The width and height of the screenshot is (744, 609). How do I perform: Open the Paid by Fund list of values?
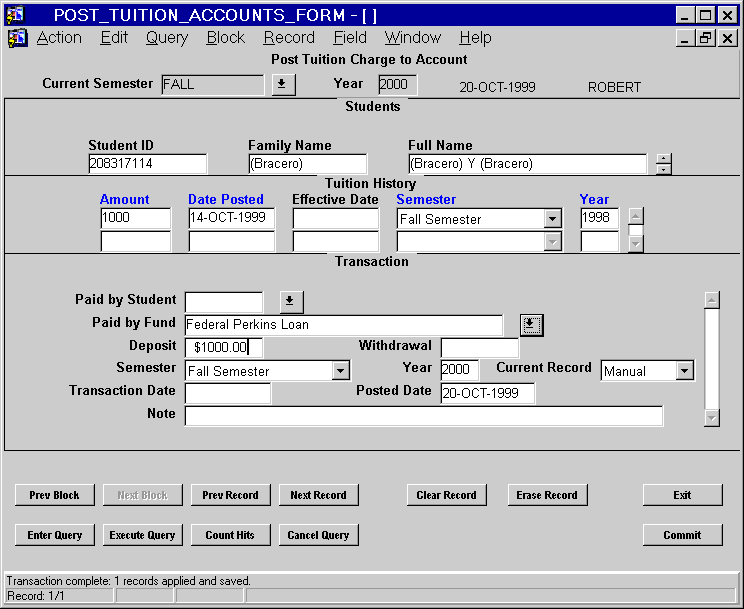coord(531,325)
